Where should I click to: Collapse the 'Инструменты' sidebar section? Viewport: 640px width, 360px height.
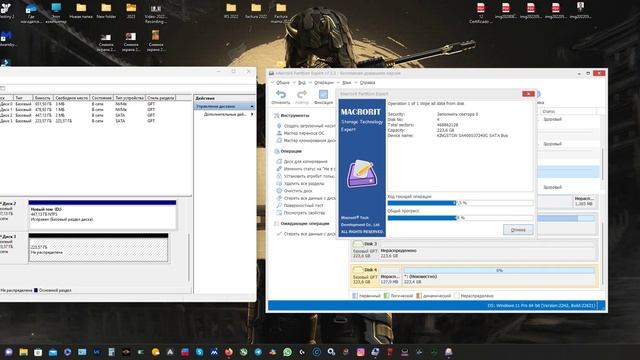pyautogui.click(x=277, y=116)
